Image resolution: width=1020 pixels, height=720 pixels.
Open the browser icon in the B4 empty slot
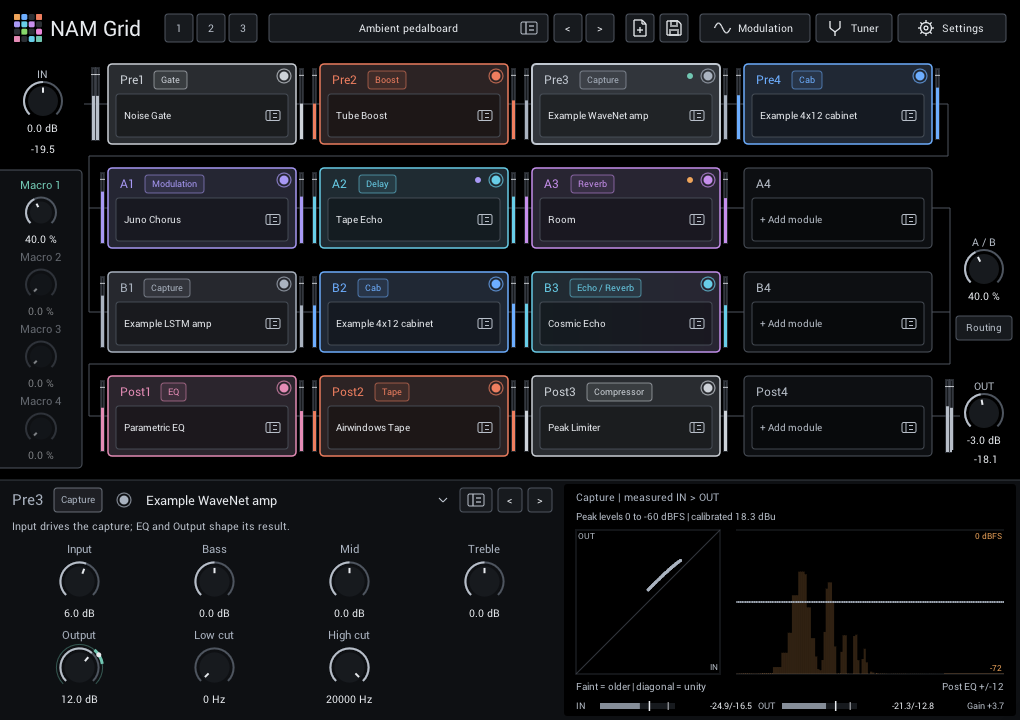coord(909,323)
